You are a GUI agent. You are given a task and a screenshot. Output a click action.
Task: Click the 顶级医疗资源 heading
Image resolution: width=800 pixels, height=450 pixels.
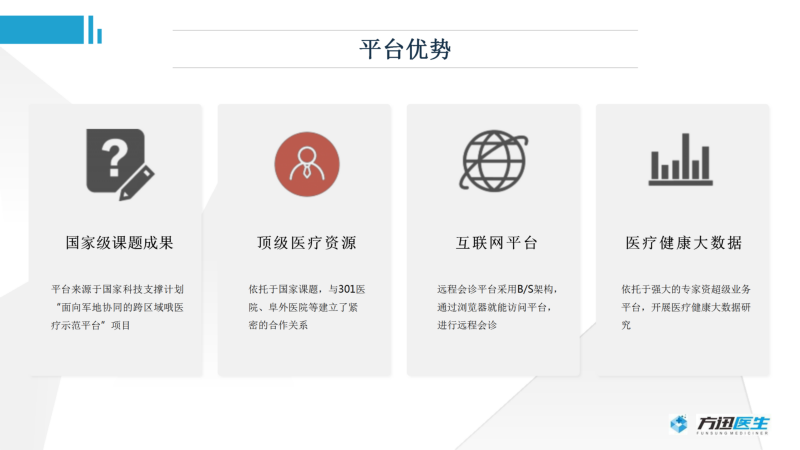(307, 243)
